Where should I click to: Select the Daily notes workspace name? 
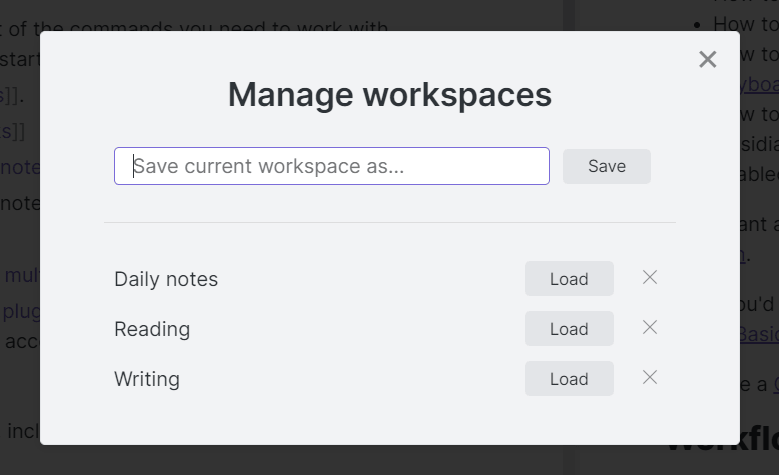(166, 279)
